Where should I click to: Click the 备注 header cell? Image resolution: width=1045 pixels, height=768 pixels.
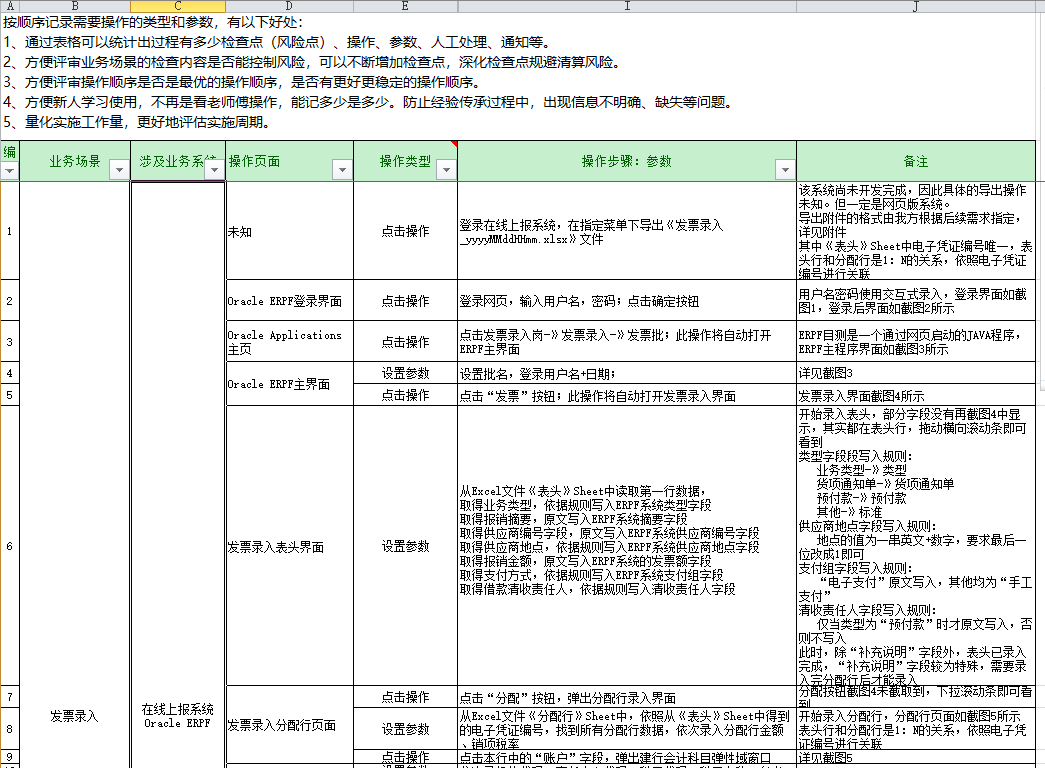(916, 161)
